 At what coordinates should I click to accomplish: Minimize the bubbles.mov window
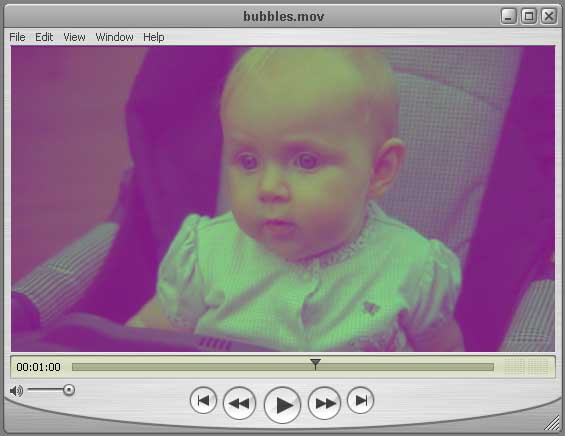click(x=508, y=16)
